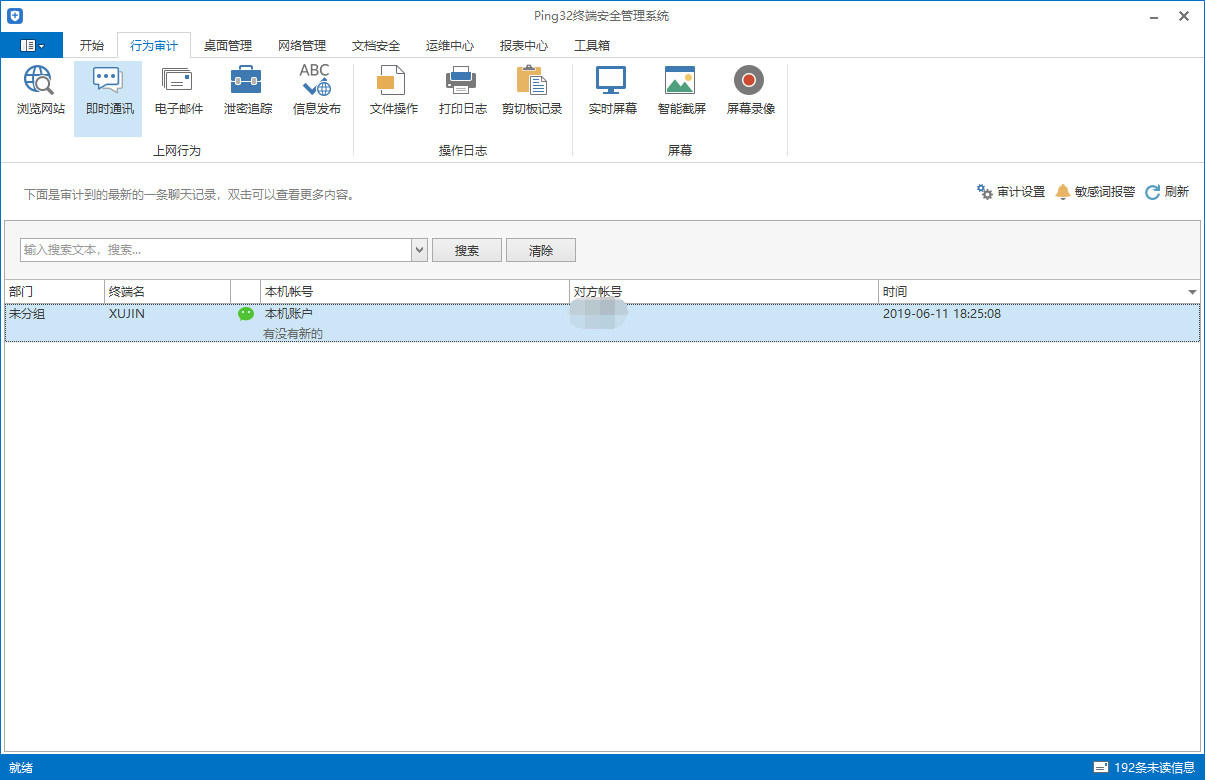Sort by the 部门 column header
The width and height of the screenshot is (1205, 780).
[x=54, y=291]
